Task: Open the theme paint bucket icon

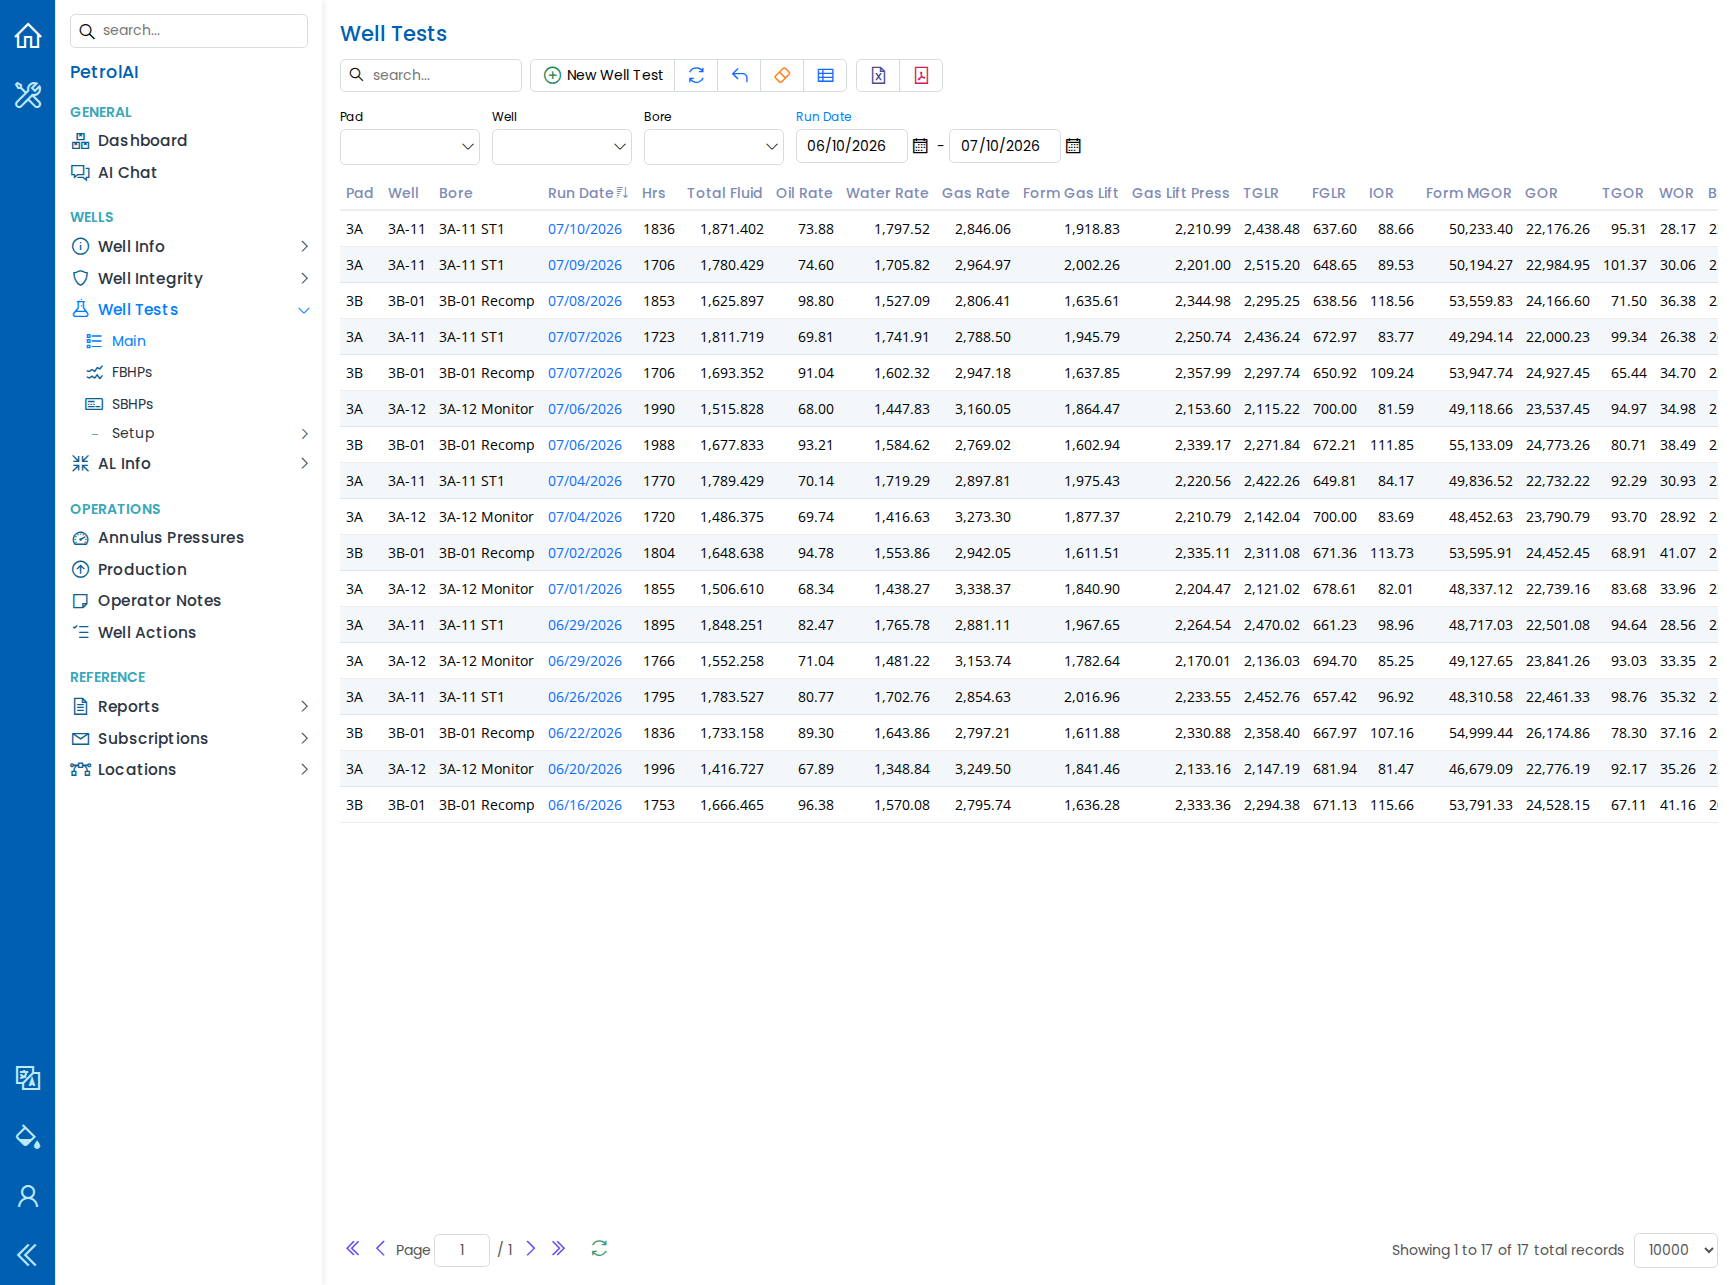Action: click(28, 1137)
